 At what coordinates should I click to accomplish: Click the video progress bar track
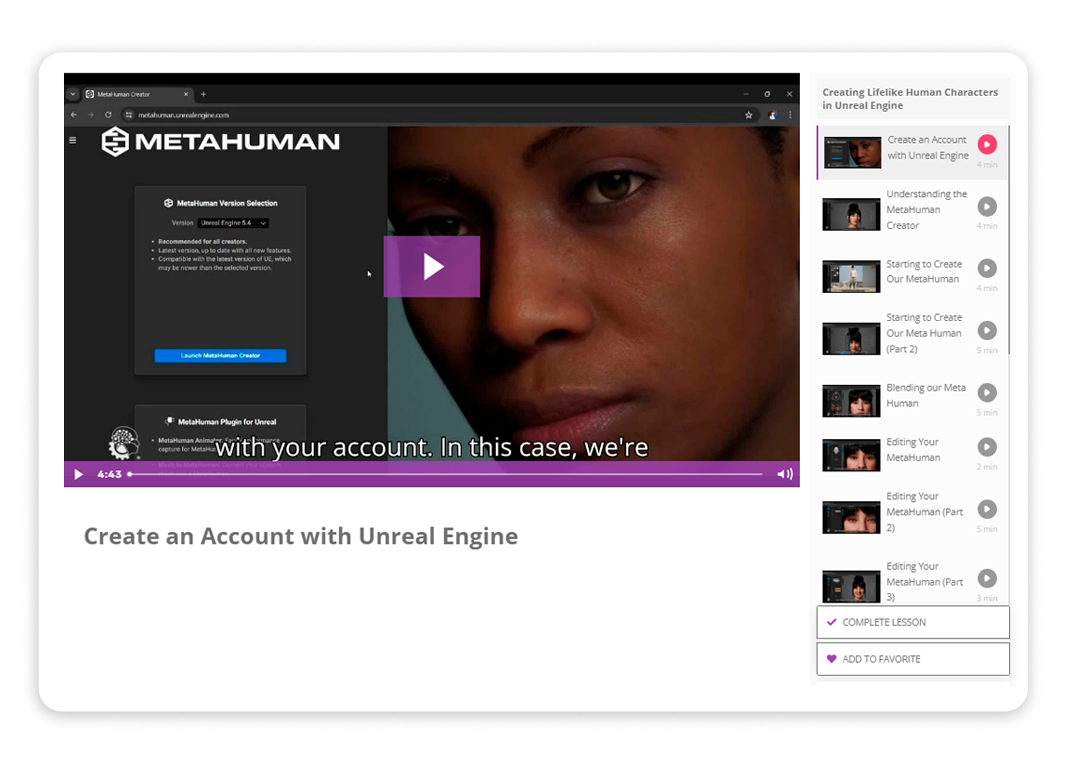tap(445, 474)
